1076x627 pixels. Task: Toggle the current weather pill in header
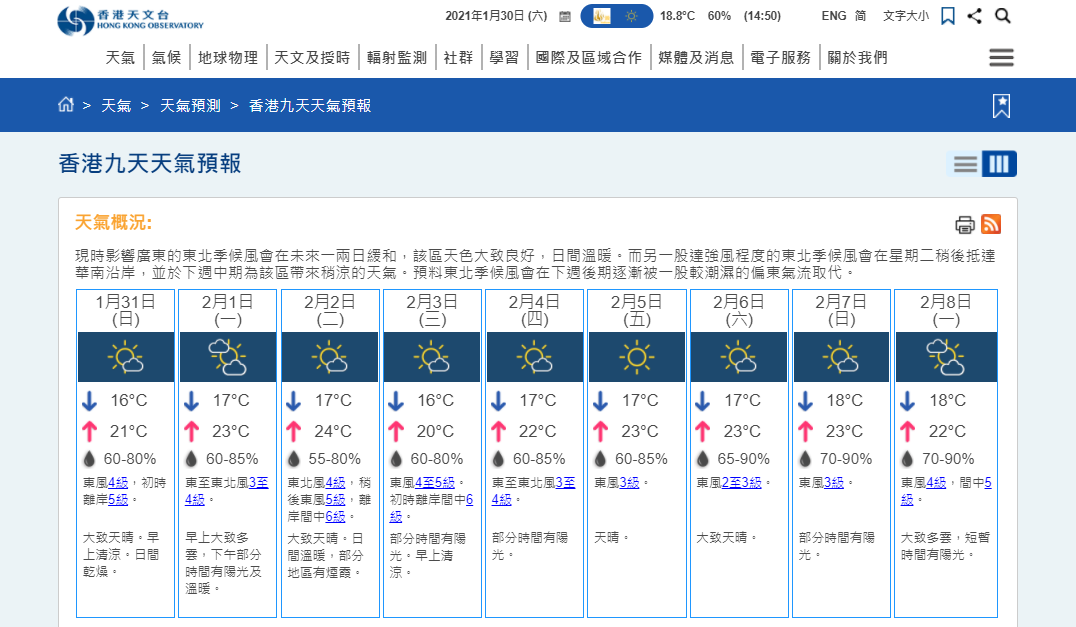pos(616,16)
